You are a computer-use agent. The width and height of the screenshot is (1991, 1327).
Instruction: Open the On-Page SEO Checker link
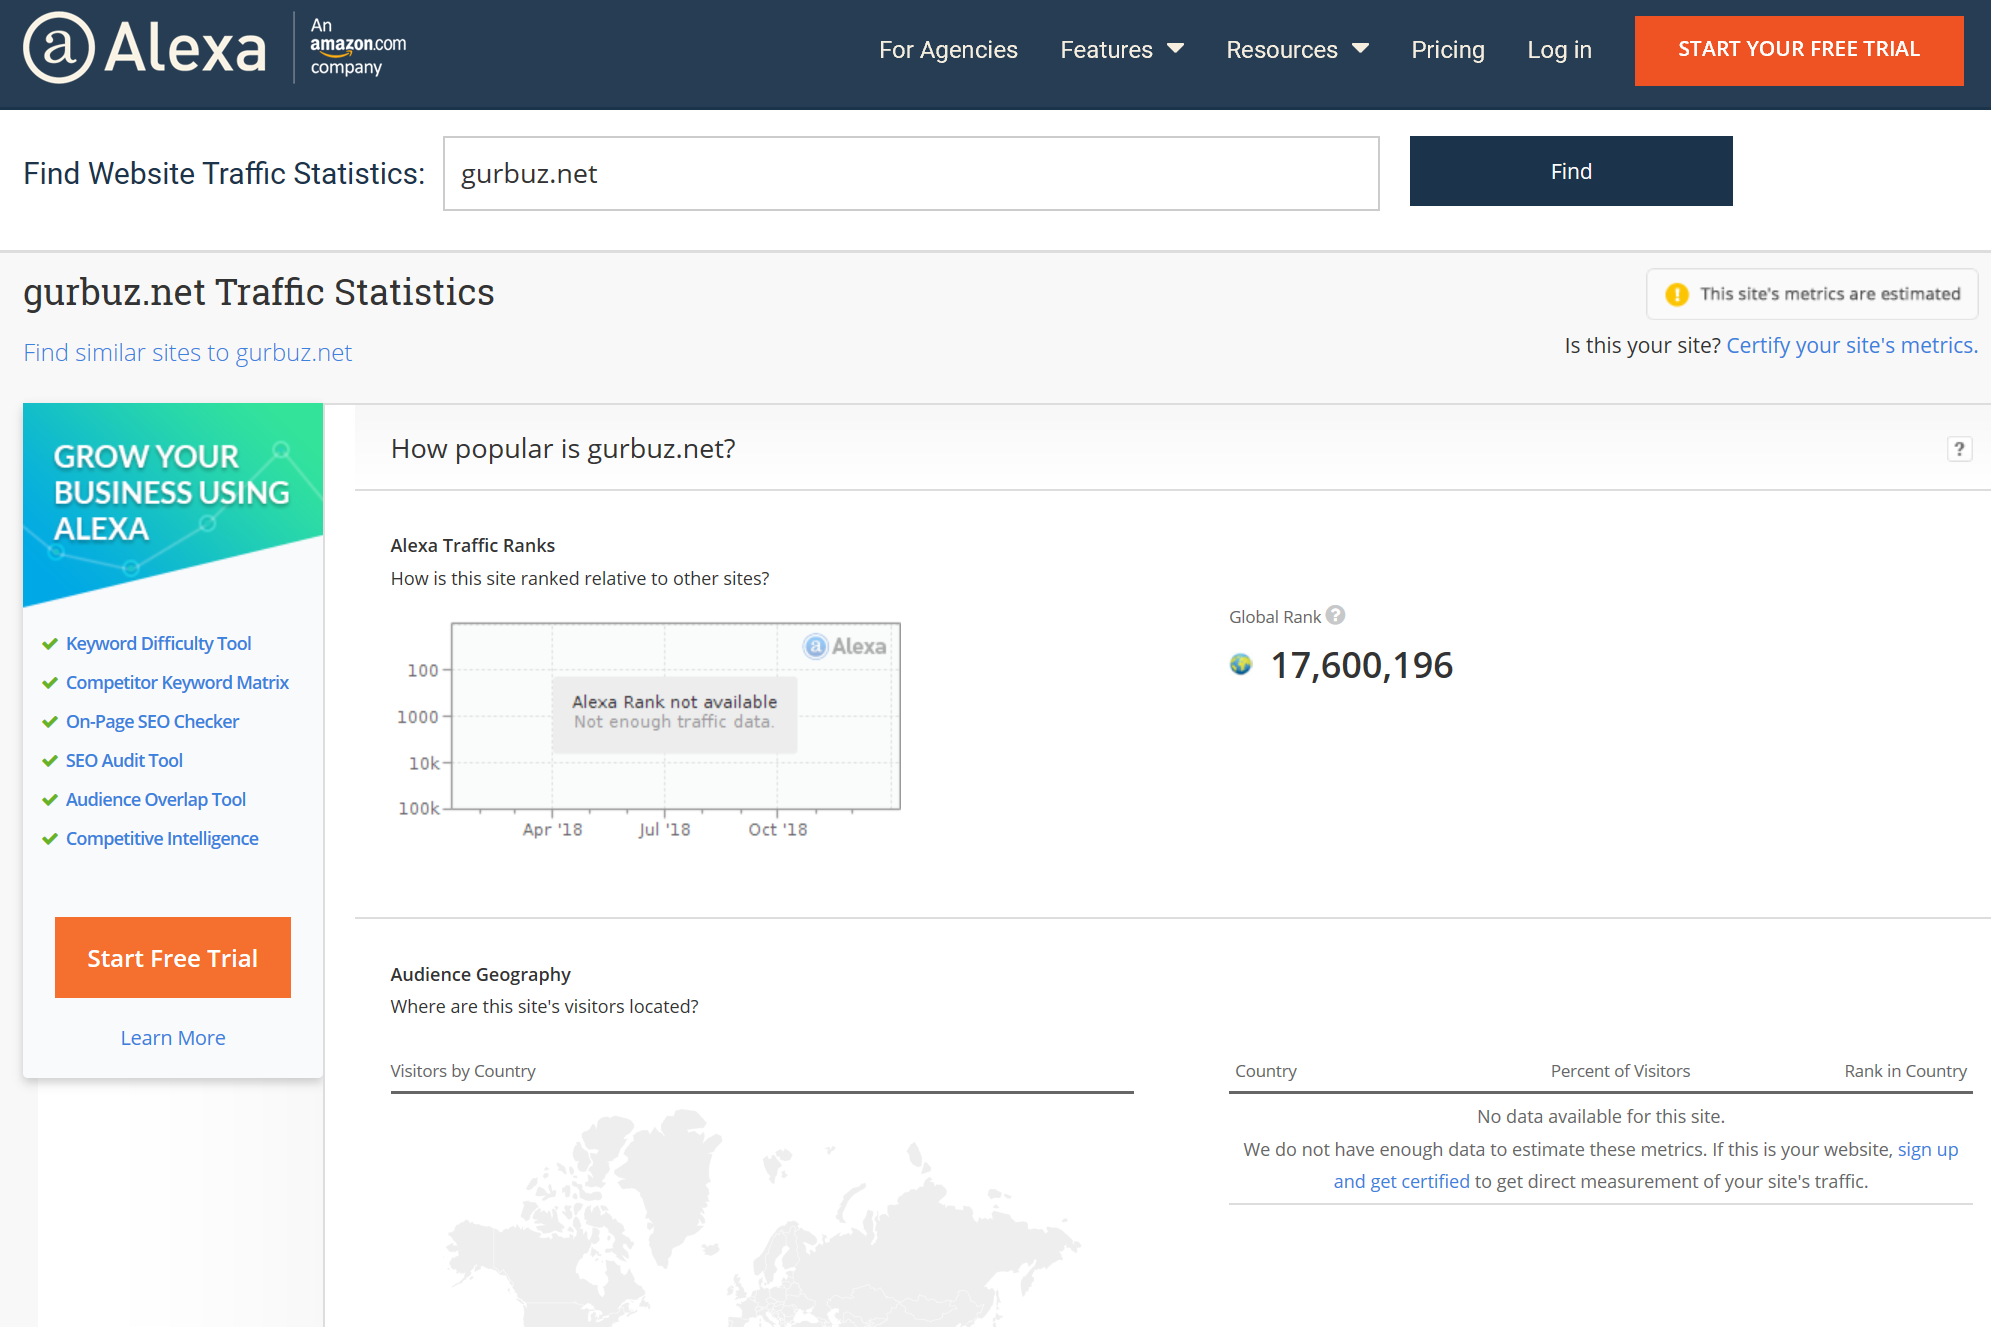click(152, 721)
